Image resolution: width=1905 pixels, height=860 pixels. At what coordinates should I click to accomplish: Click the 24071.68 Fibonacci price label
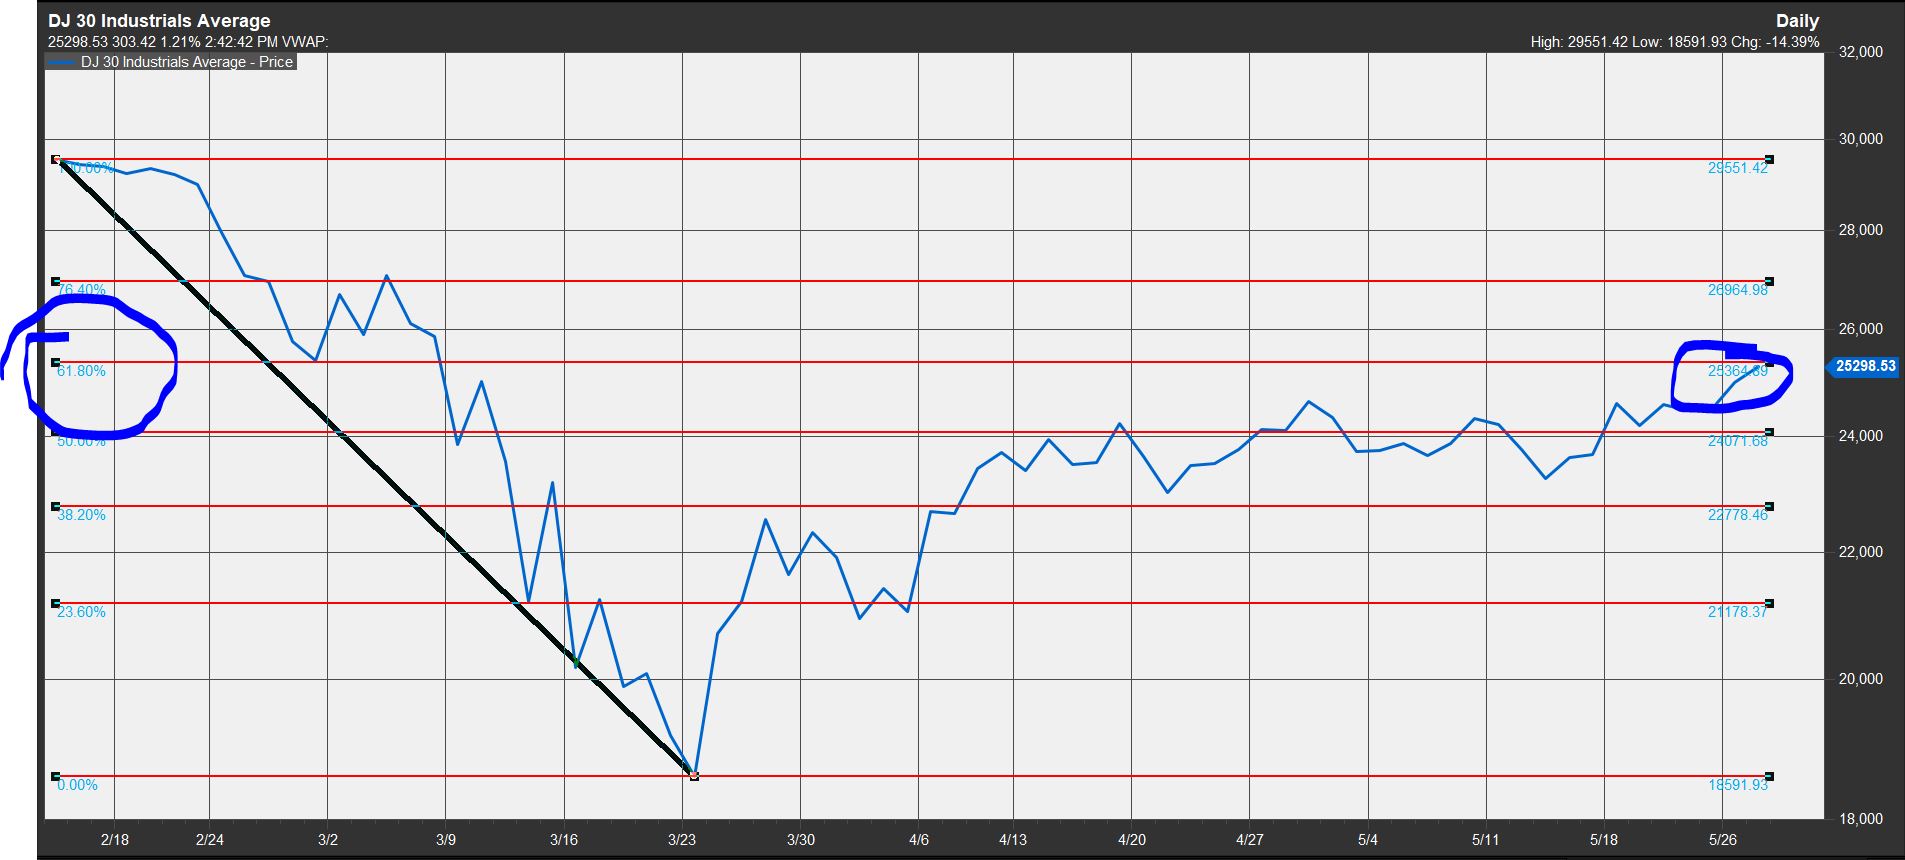pyautogui.click(x=1738, y=441)
